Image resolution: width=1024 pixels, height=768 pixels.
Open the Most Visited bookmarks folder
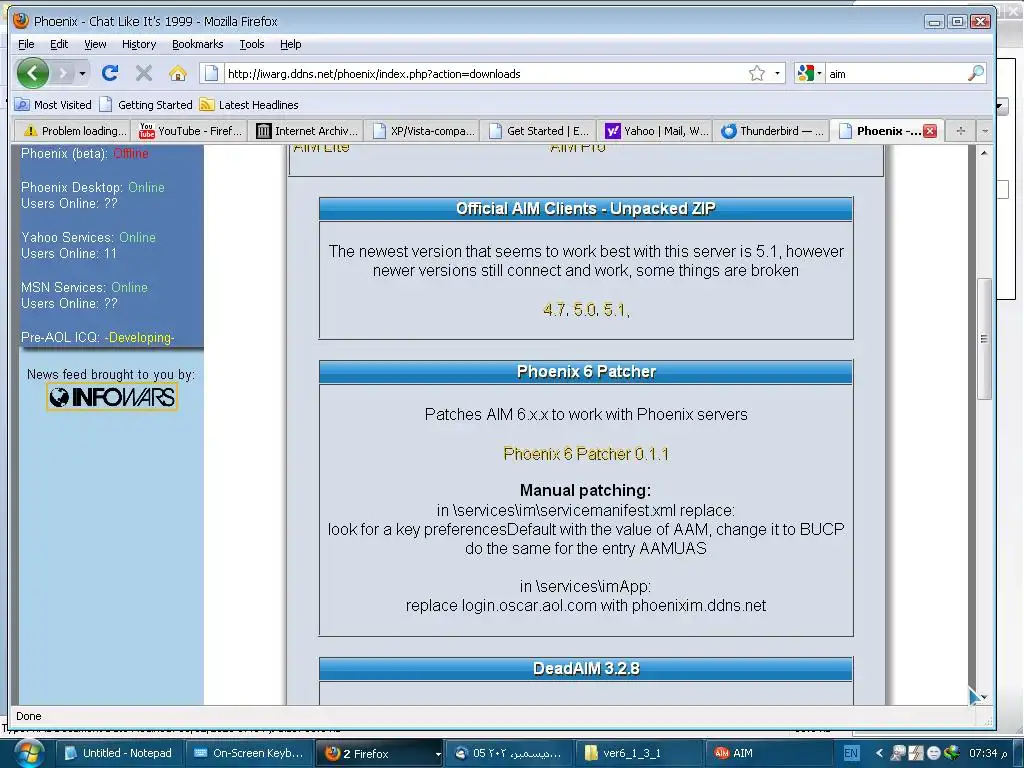pos(53,104)
